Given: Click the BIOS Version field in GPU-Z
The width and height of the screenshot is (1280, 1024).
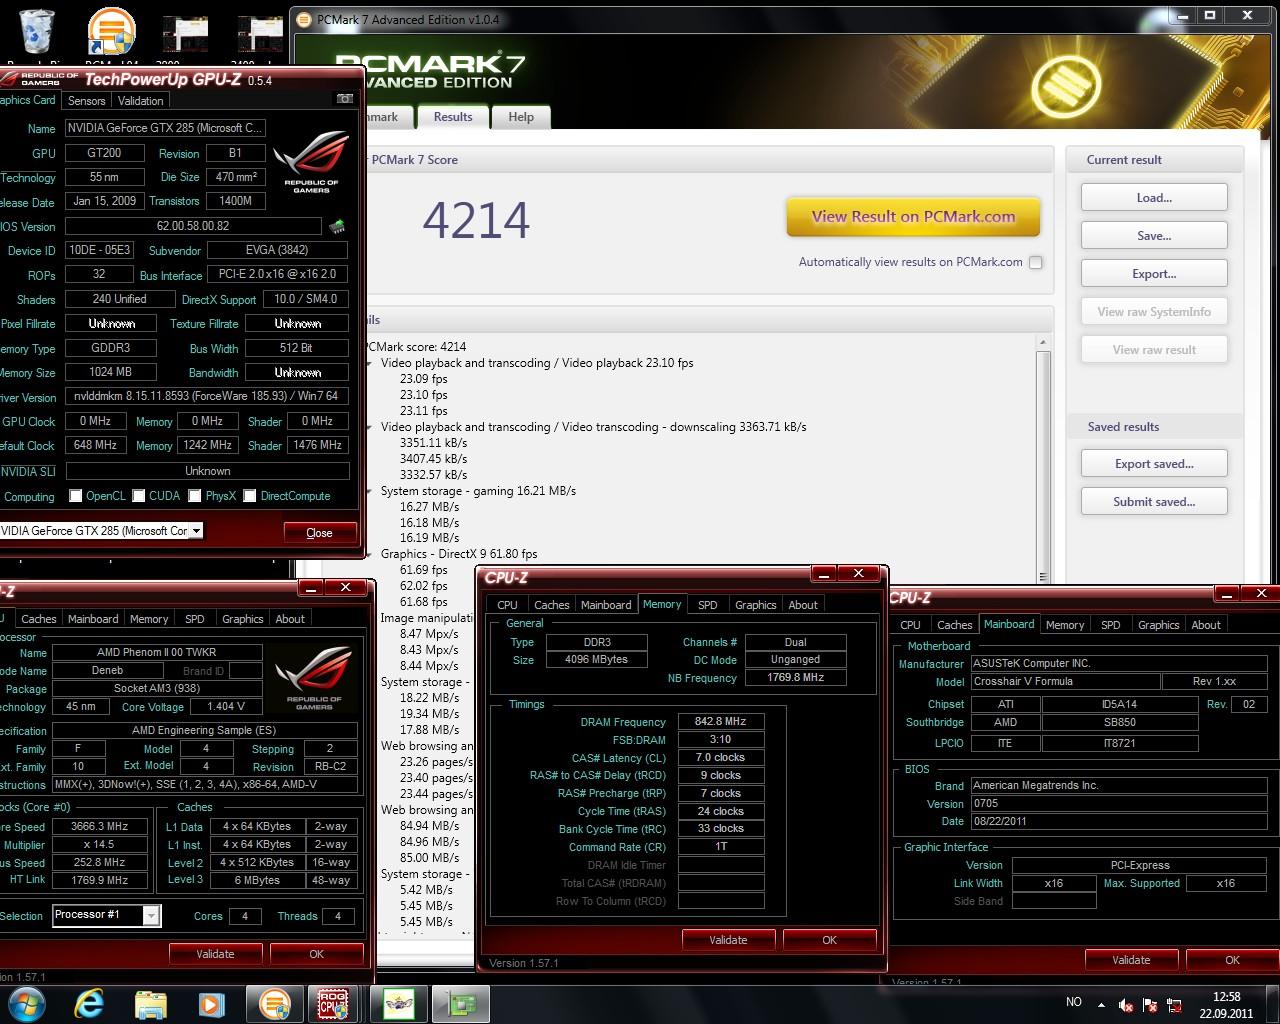Looking at the screenshot, I should coord(193,226).
